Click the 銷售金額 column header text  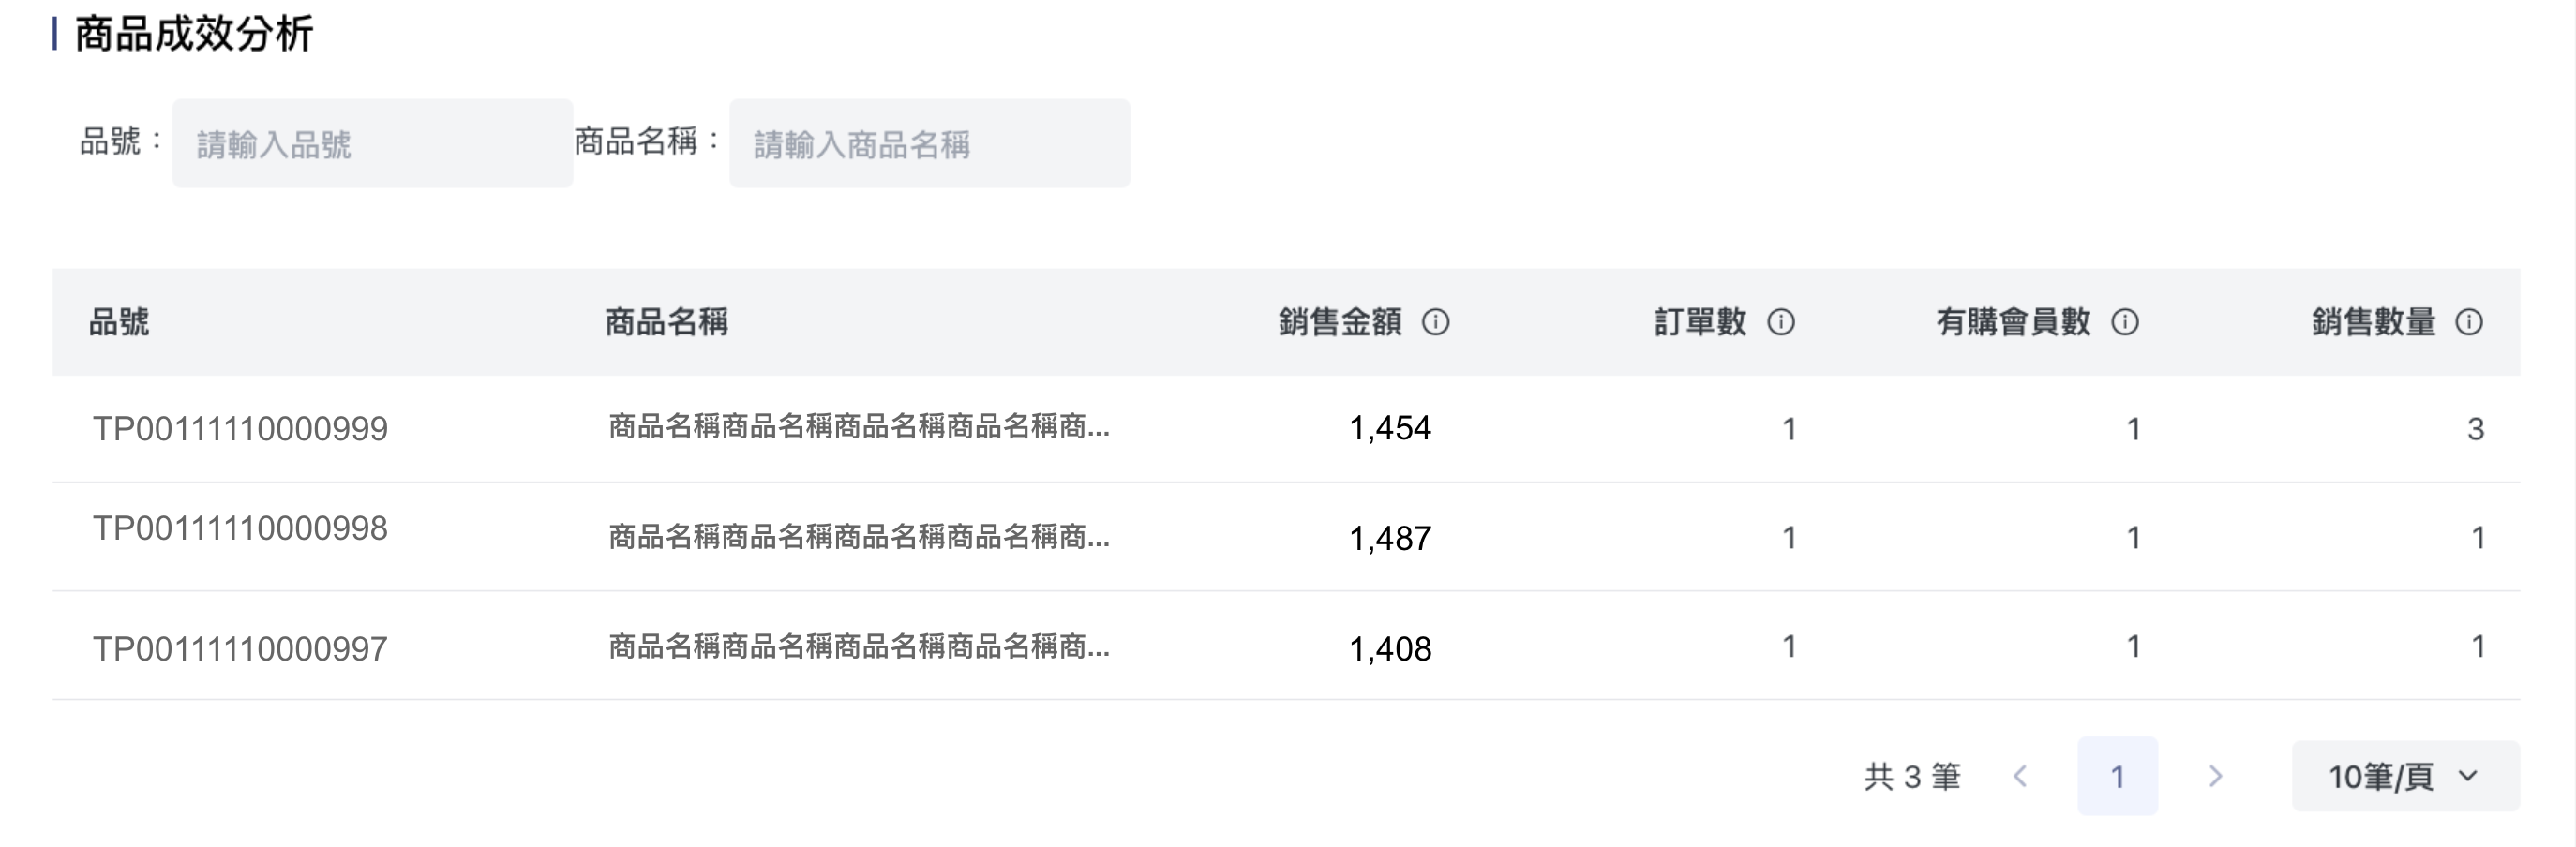pyautogui.click(x=1339, y=322)
